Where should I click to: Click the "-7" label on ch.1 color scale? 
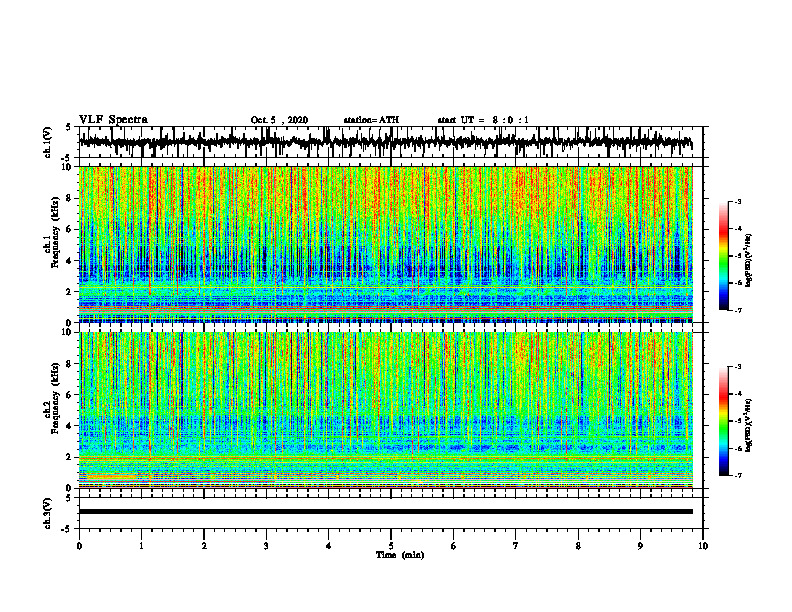click(738, 310)
